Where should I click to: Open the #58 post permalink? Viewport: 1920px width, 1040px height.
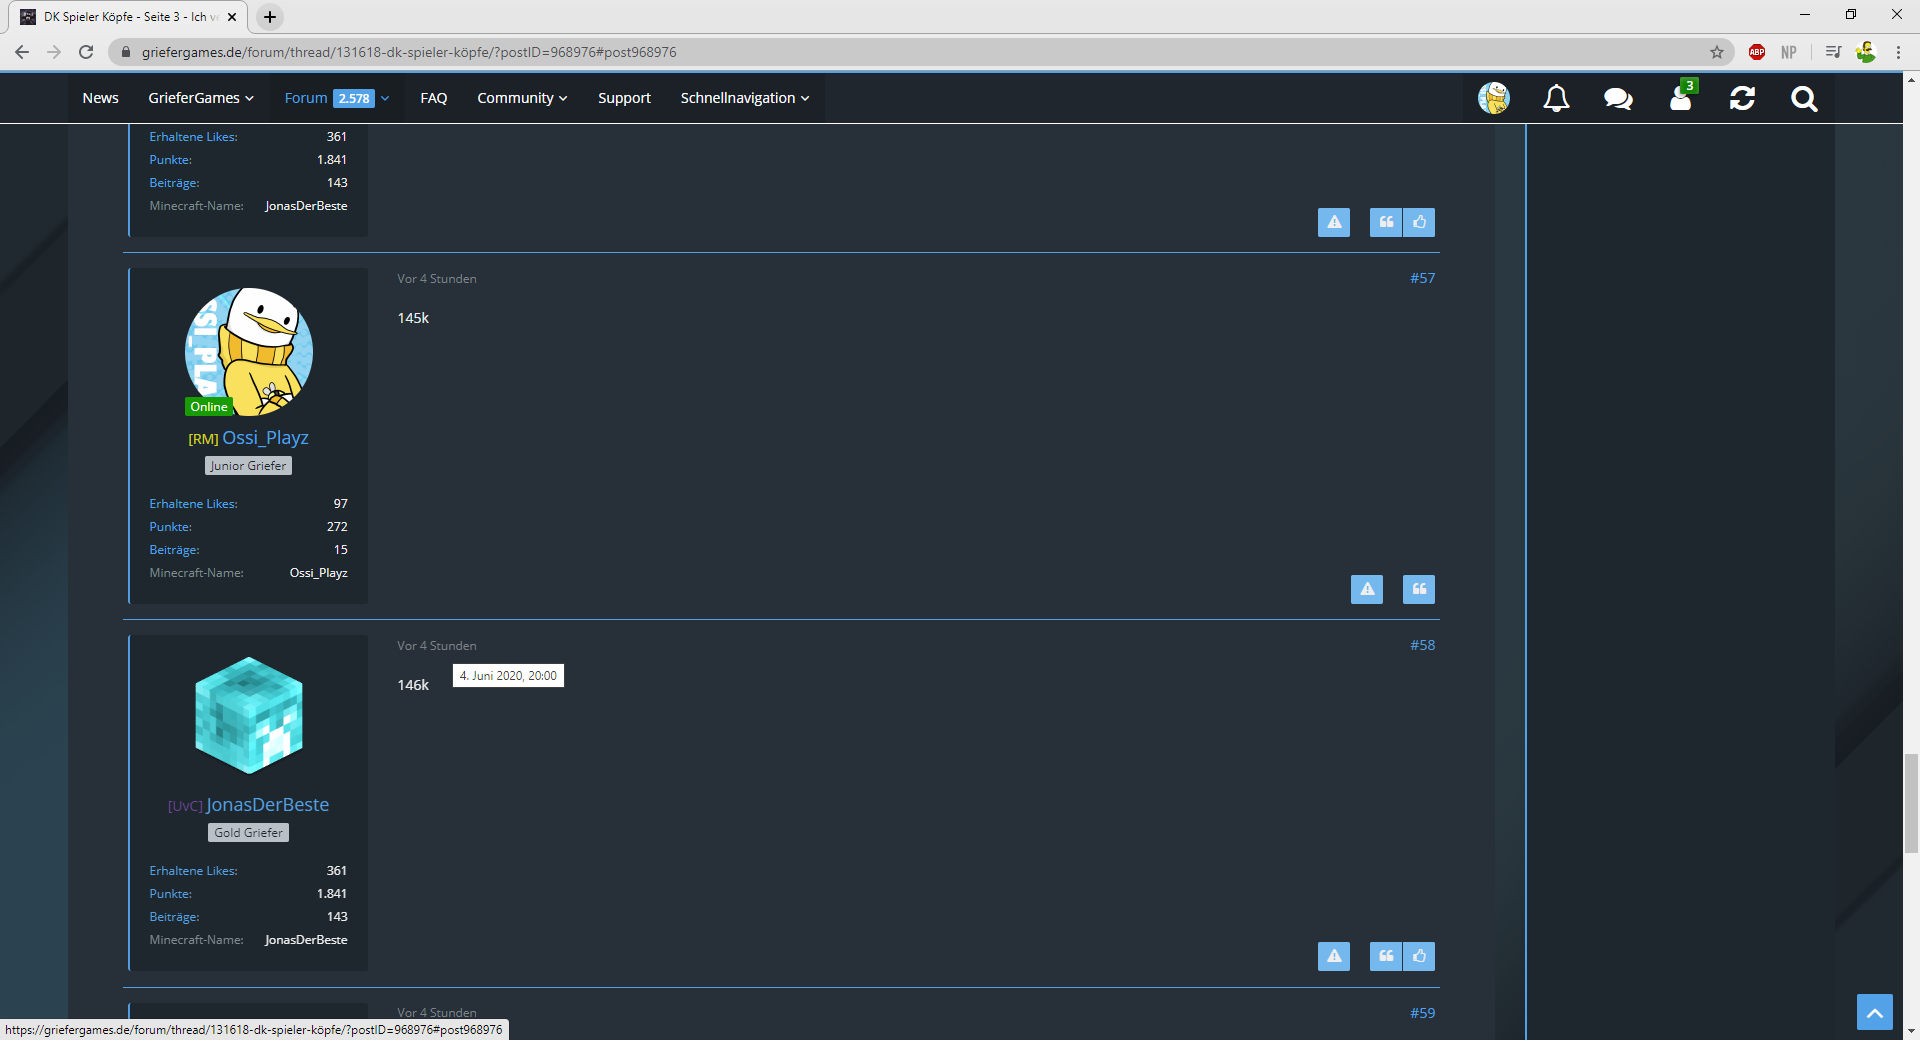point(1422,645)
